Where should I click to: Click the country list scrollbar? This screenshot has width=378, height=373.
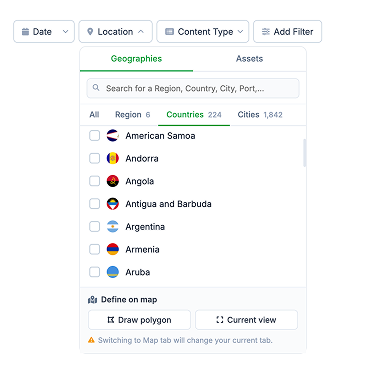tap(304, 153)
